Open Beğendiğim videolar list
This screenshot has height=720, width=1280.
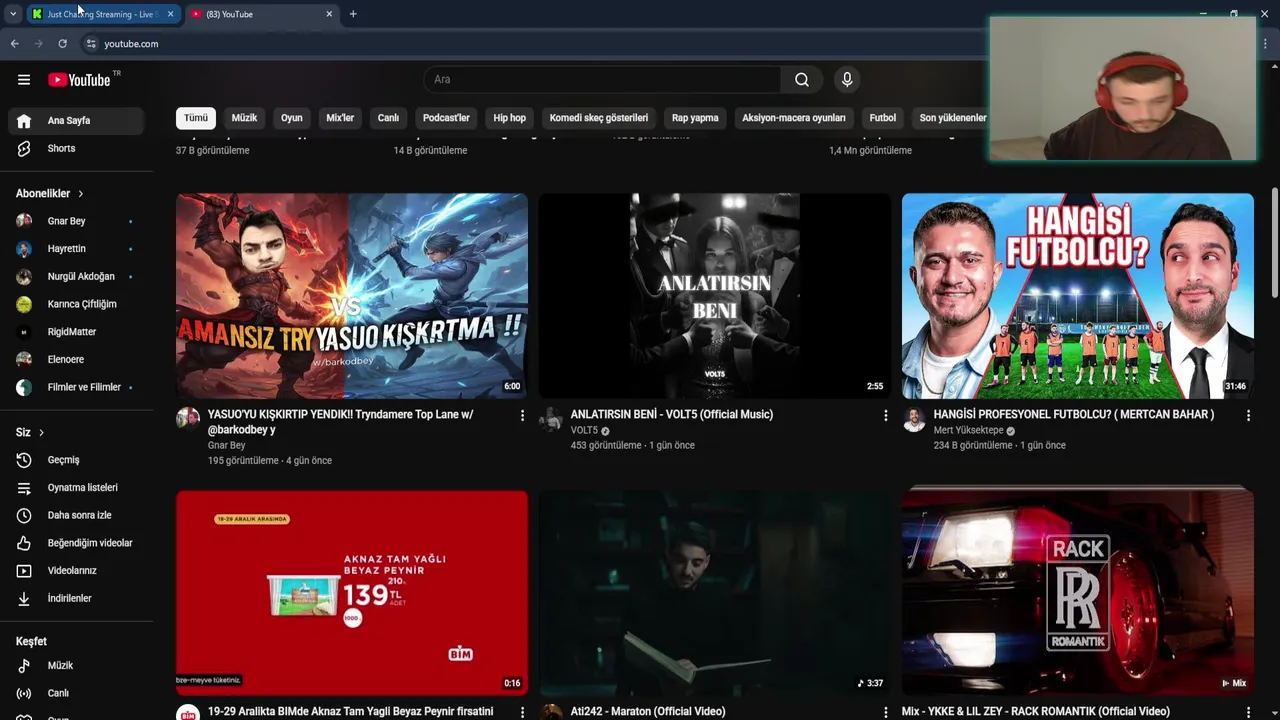tap(76, 543)
